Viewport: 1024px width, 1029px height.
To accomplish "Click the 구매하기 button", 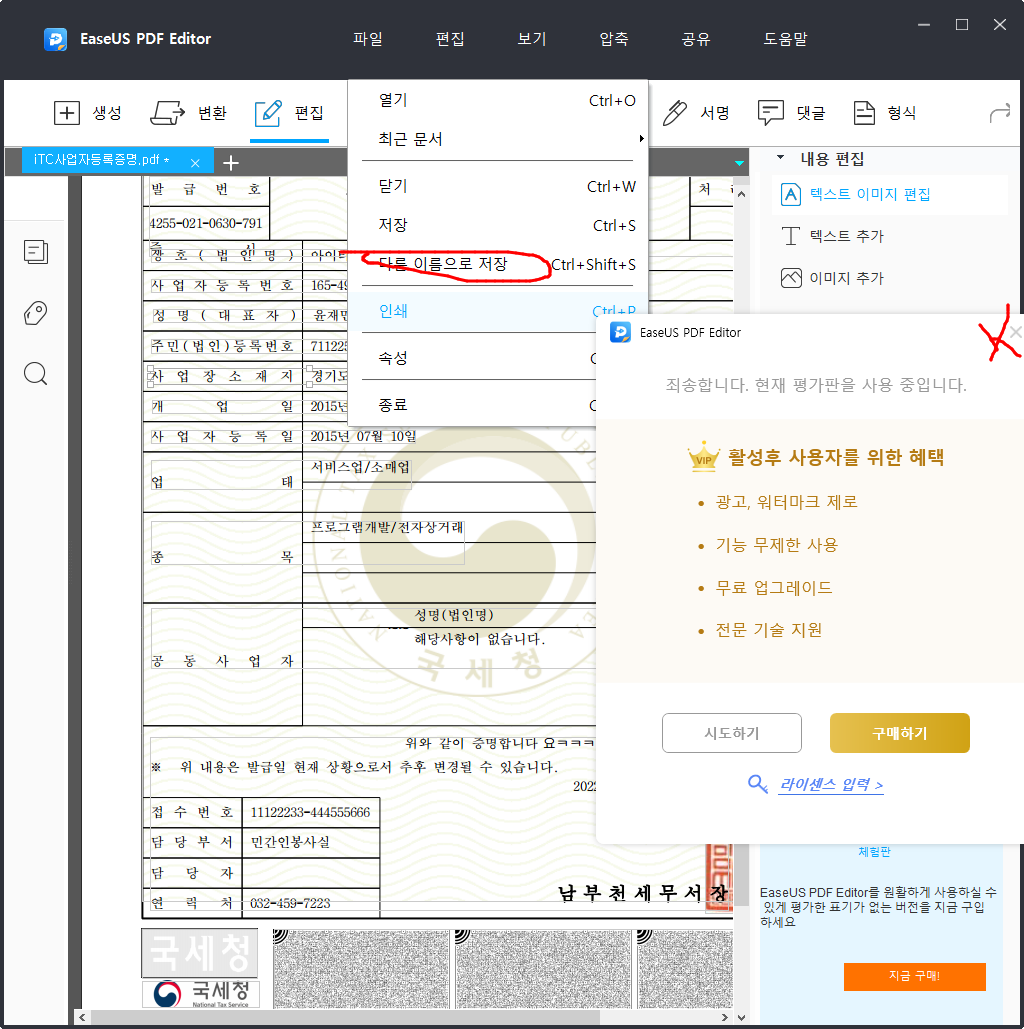I will coord(900,733).
